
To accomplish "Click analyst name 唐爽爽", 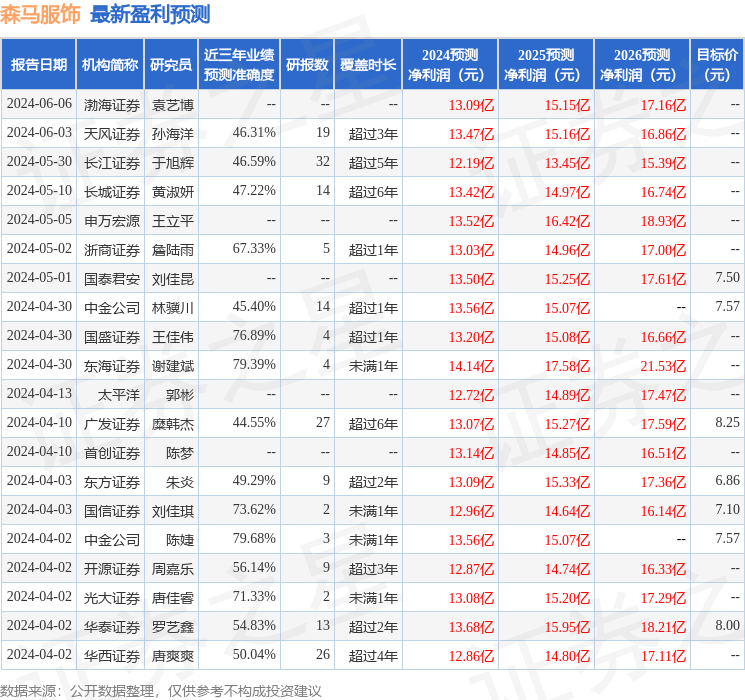I will [173, 656].
